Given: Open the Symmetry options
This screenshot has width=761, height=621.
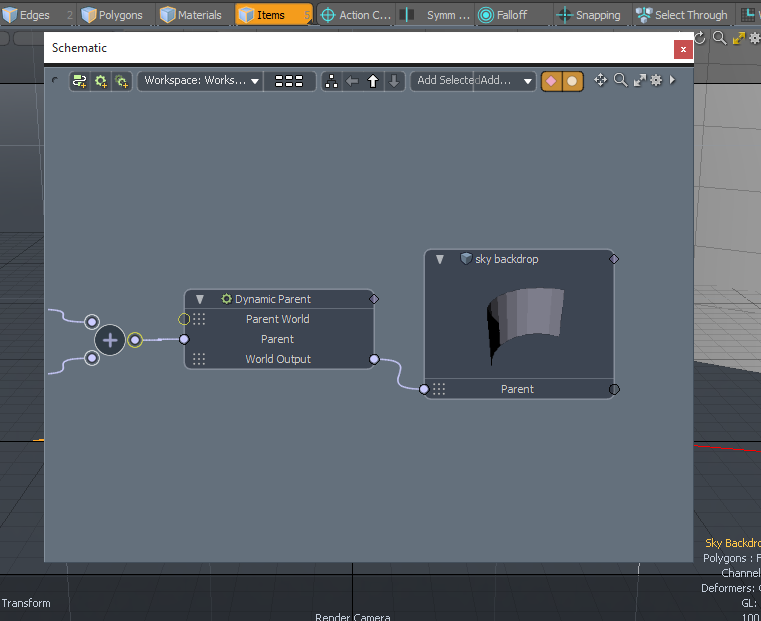Looking at the screenshot, I should pyautogui.click(x=435, y=15).
